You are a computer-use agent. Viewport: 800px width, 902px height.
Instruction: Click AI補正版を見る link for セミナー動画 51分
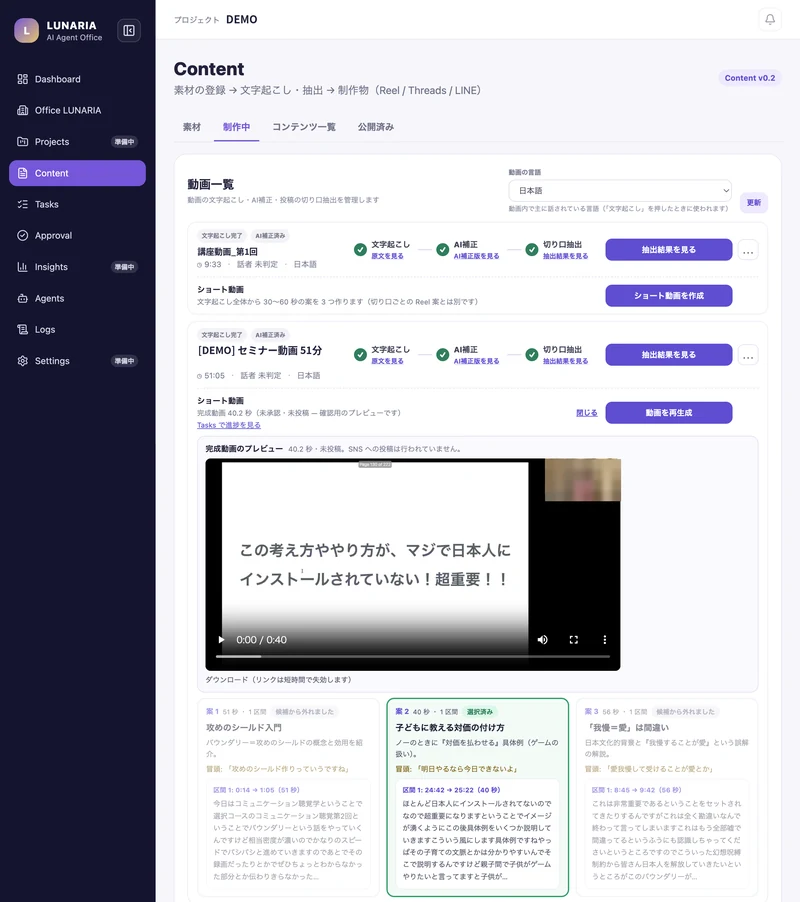[476, 361]
